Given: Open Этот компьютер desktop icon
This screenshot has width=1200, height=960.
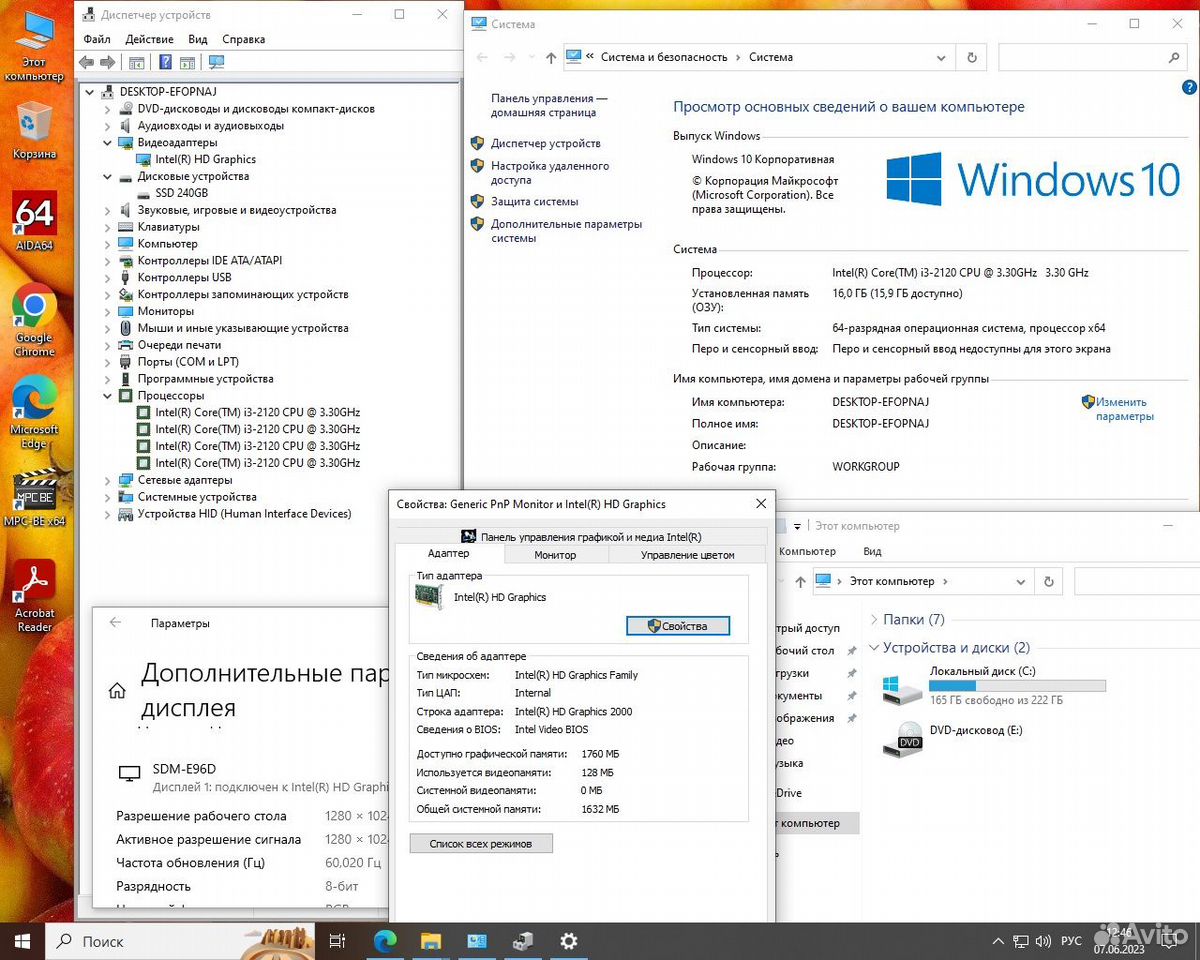Looking at the screenshot, I should [34, 45].
